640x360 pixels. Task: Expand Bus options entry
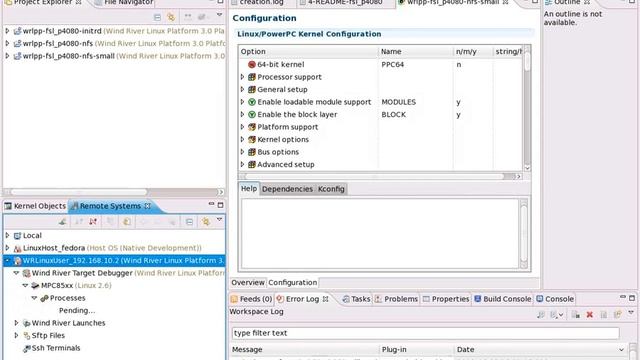242,152
